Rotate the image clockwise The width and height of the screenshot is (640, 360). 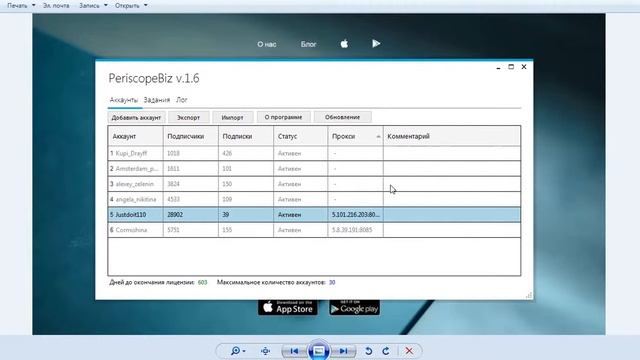tap(386, 351)
